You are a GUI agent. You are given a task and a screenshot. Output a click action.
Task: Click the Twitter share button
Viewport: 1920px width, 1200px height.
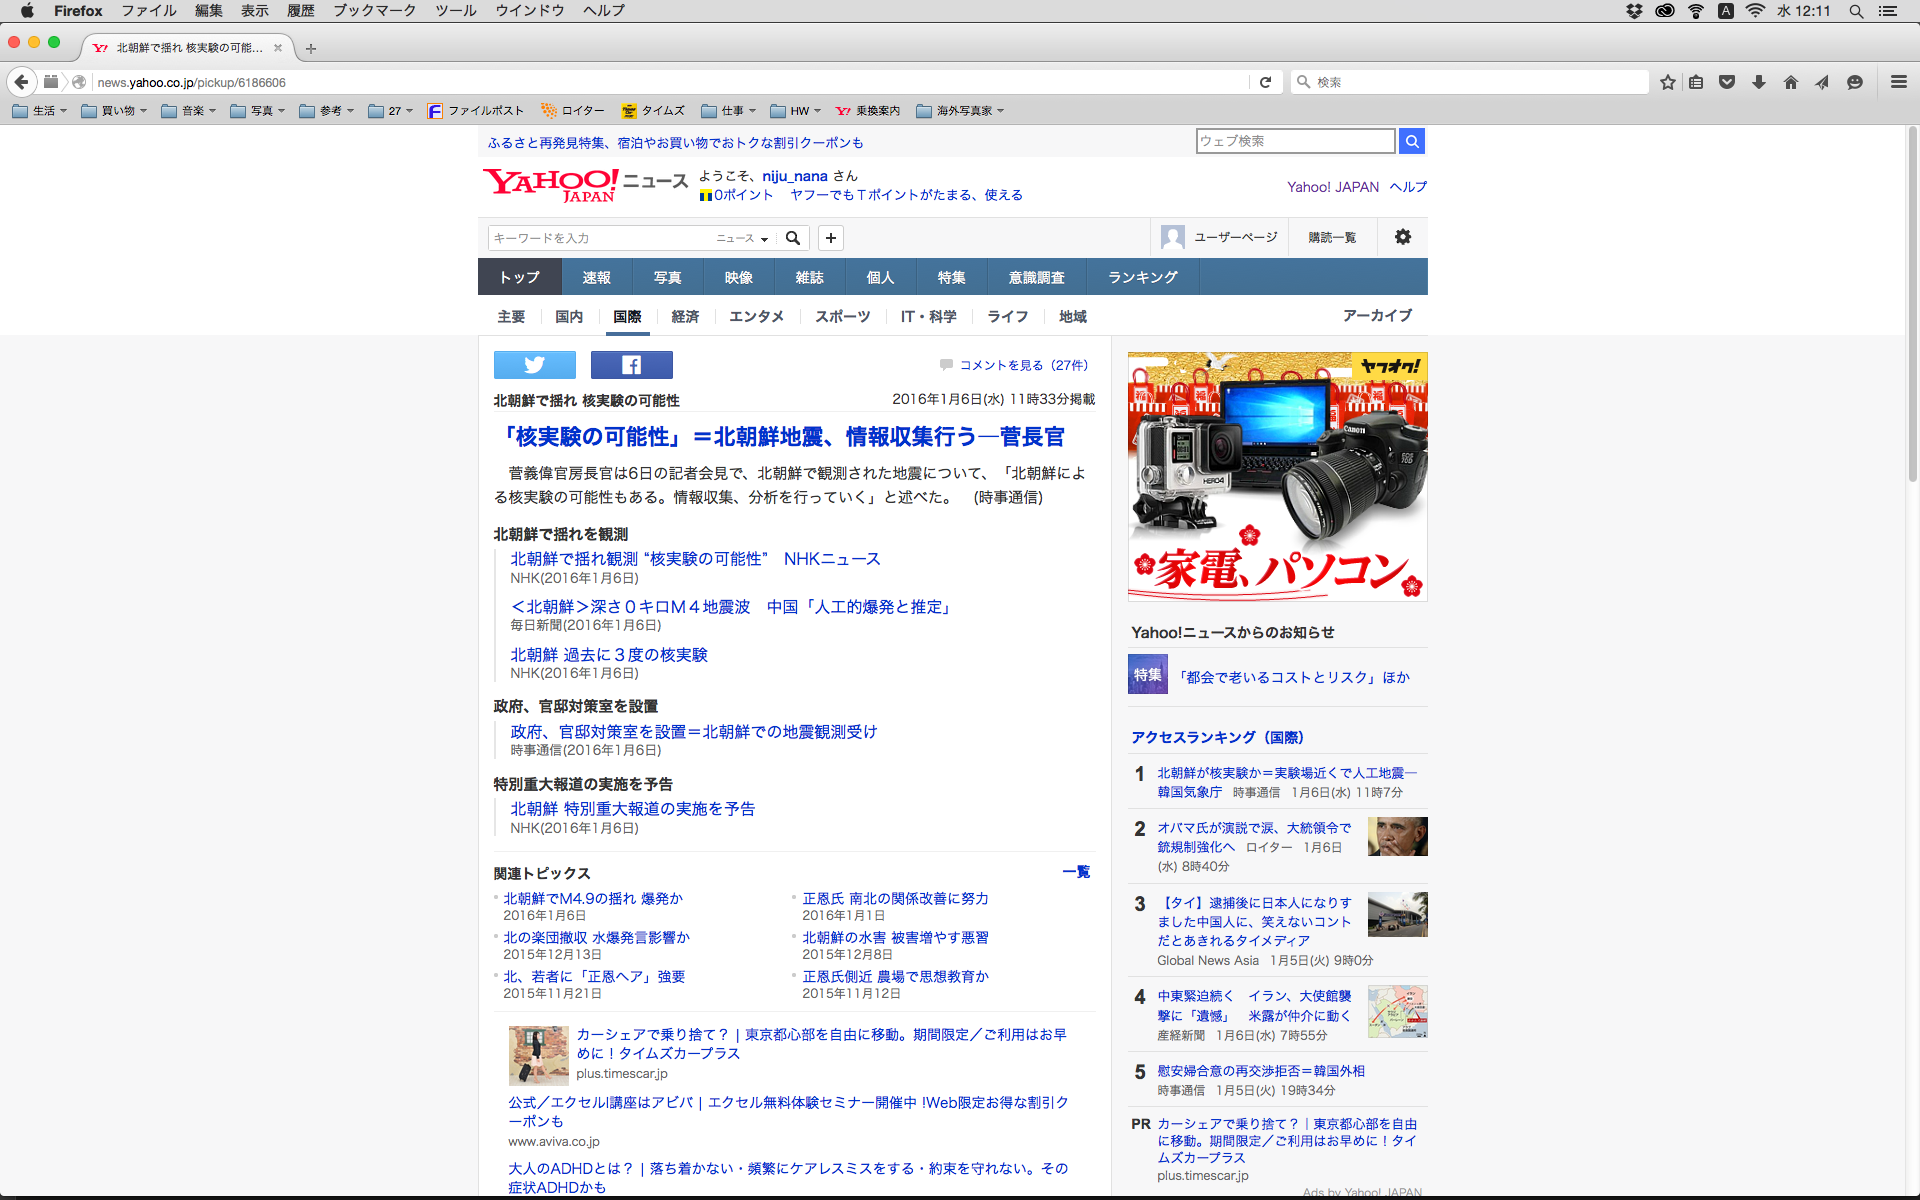tap(534, 365)
